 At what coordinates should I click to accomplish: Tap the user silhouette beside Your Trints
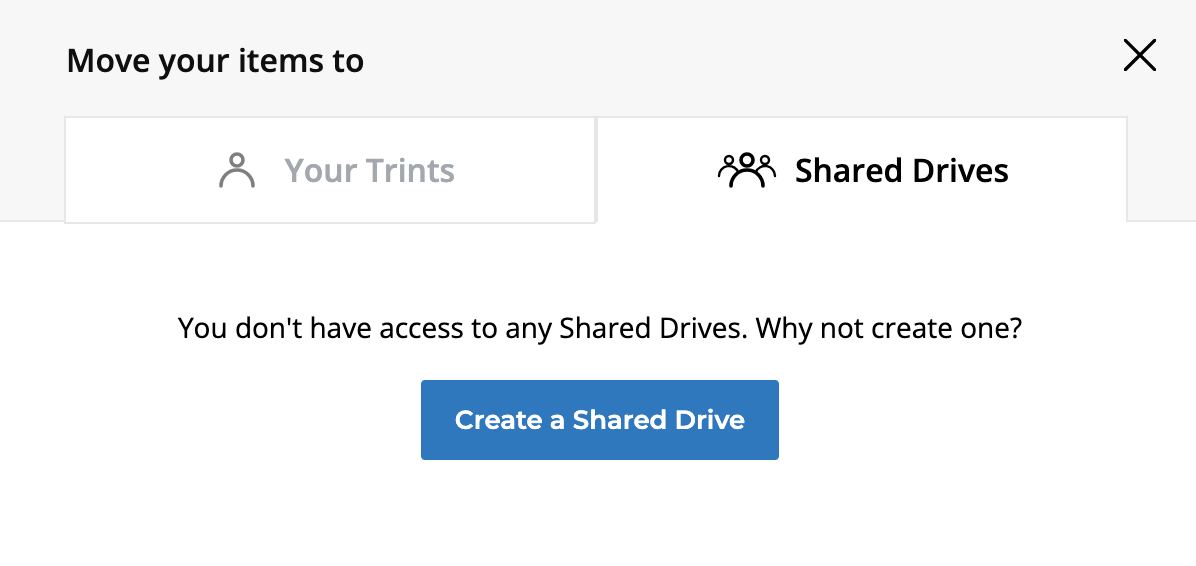pyautogui.click(x=237, y=171)
